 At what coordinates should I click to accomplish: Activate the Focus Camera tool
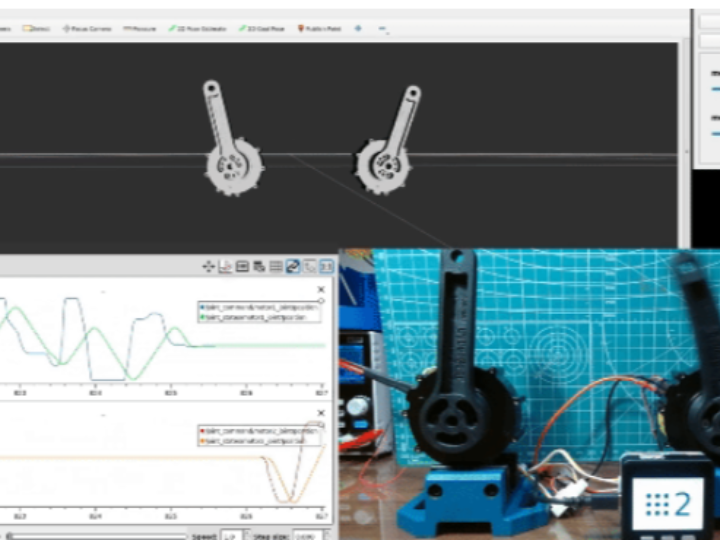pos(88,29)
